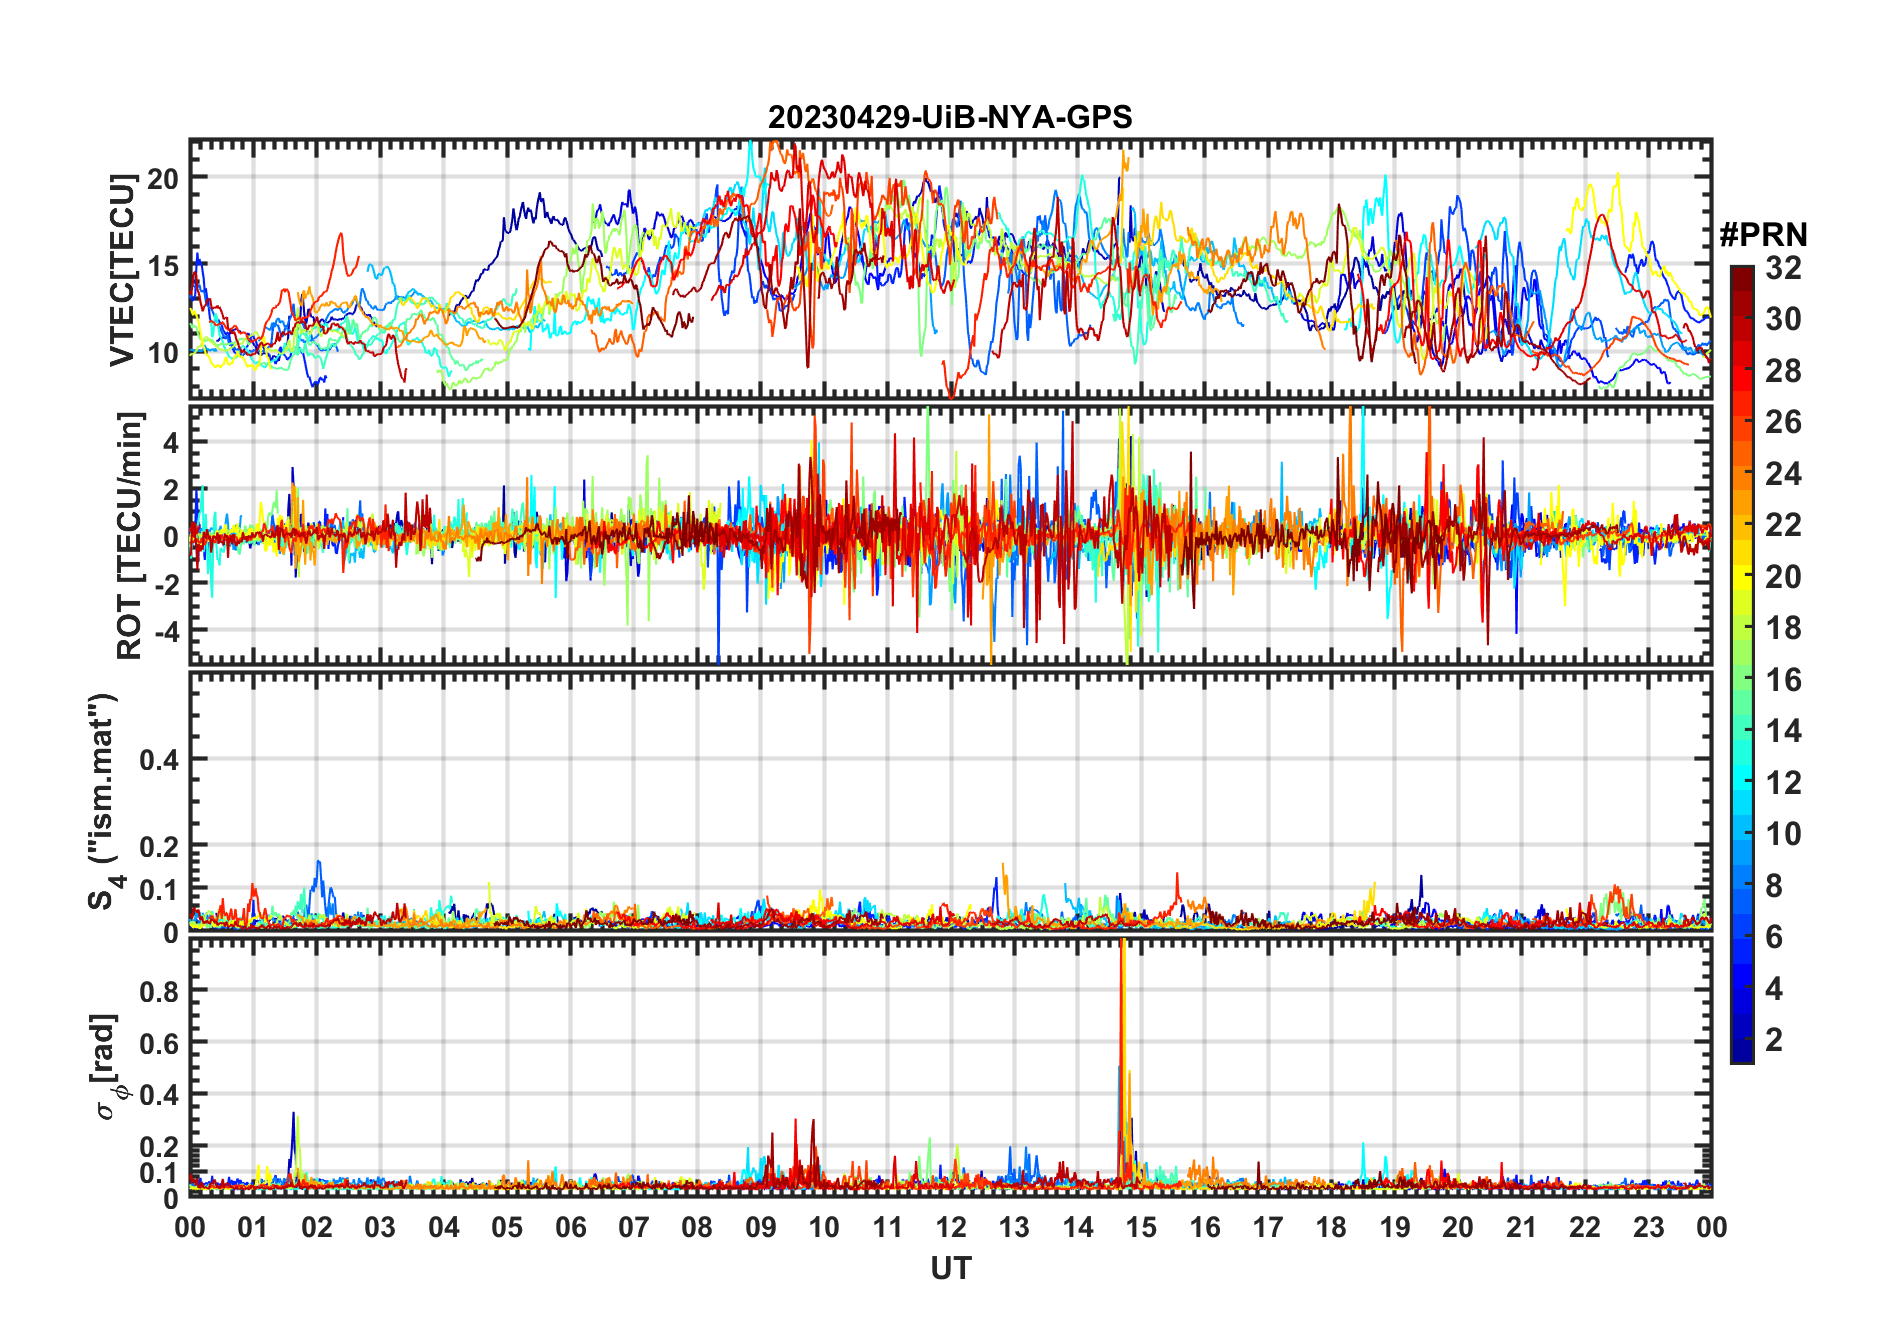Select colorbar tick label 24
The height and width of the screenshot is (1330, 1902).
click(1783, 474)
